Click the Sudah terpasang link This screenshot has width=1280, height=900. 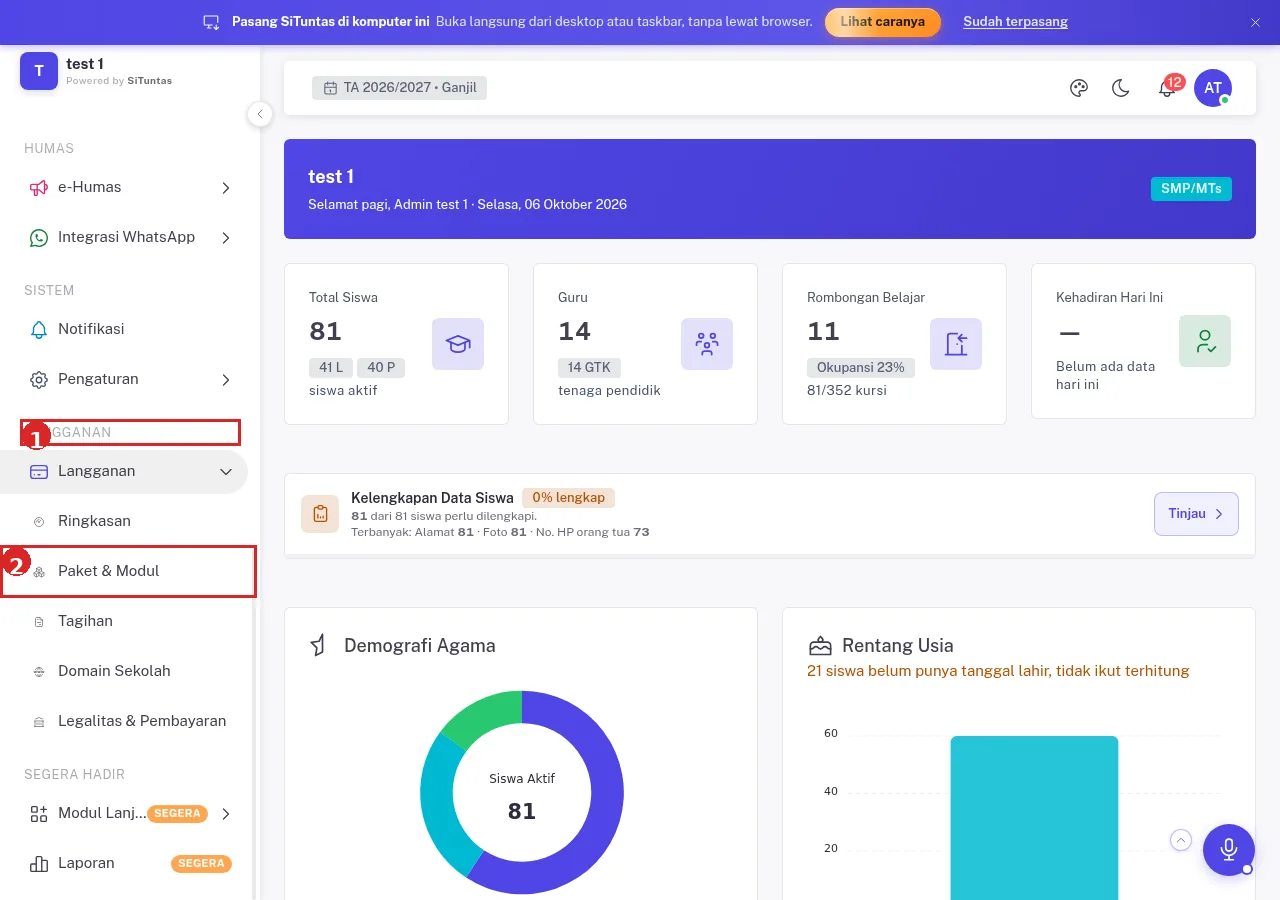click(1015, 22)
